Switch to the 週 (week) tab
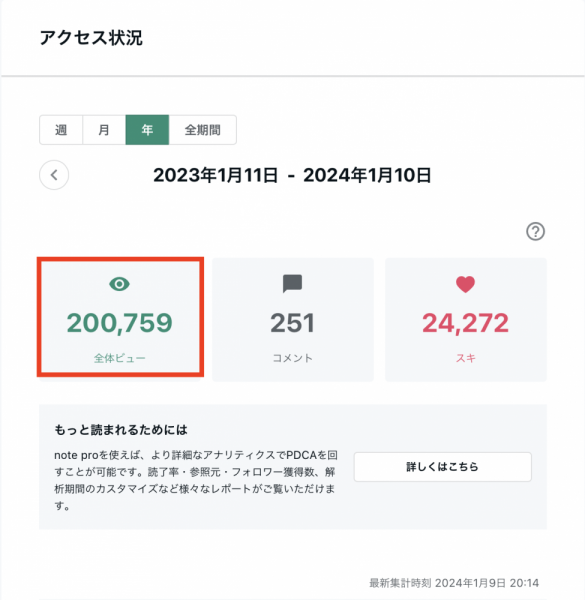 [61, 130]
